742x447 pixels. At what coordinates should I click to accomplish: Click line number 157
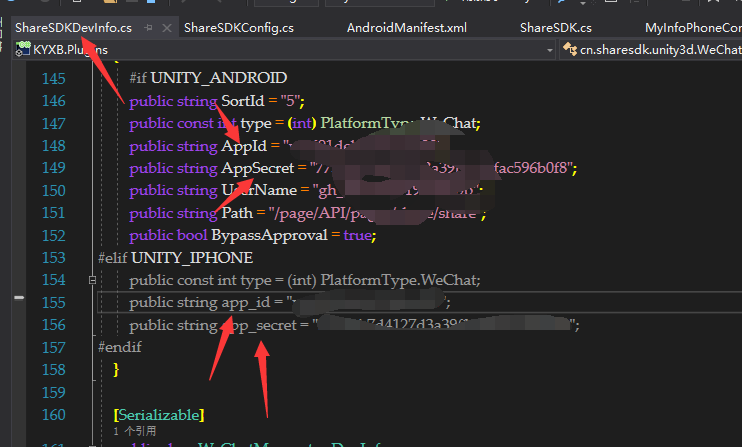(x=53, y=348)
